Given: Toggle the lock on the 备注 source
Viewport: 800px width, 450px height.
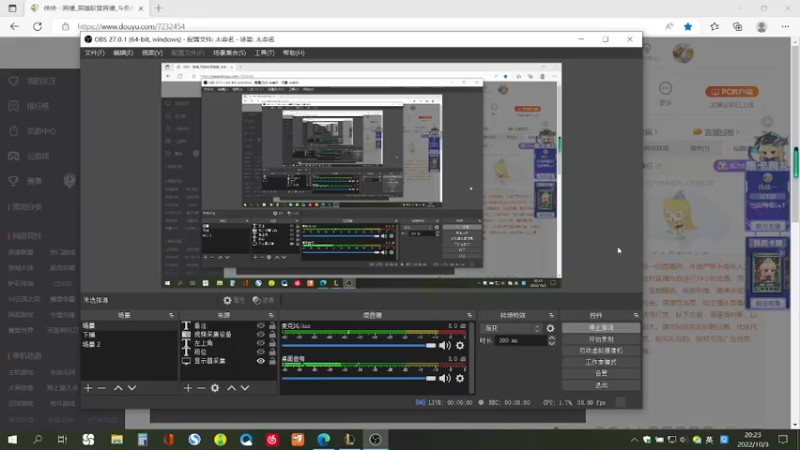Looking at the screenshot, I should (x=272, y=326).
